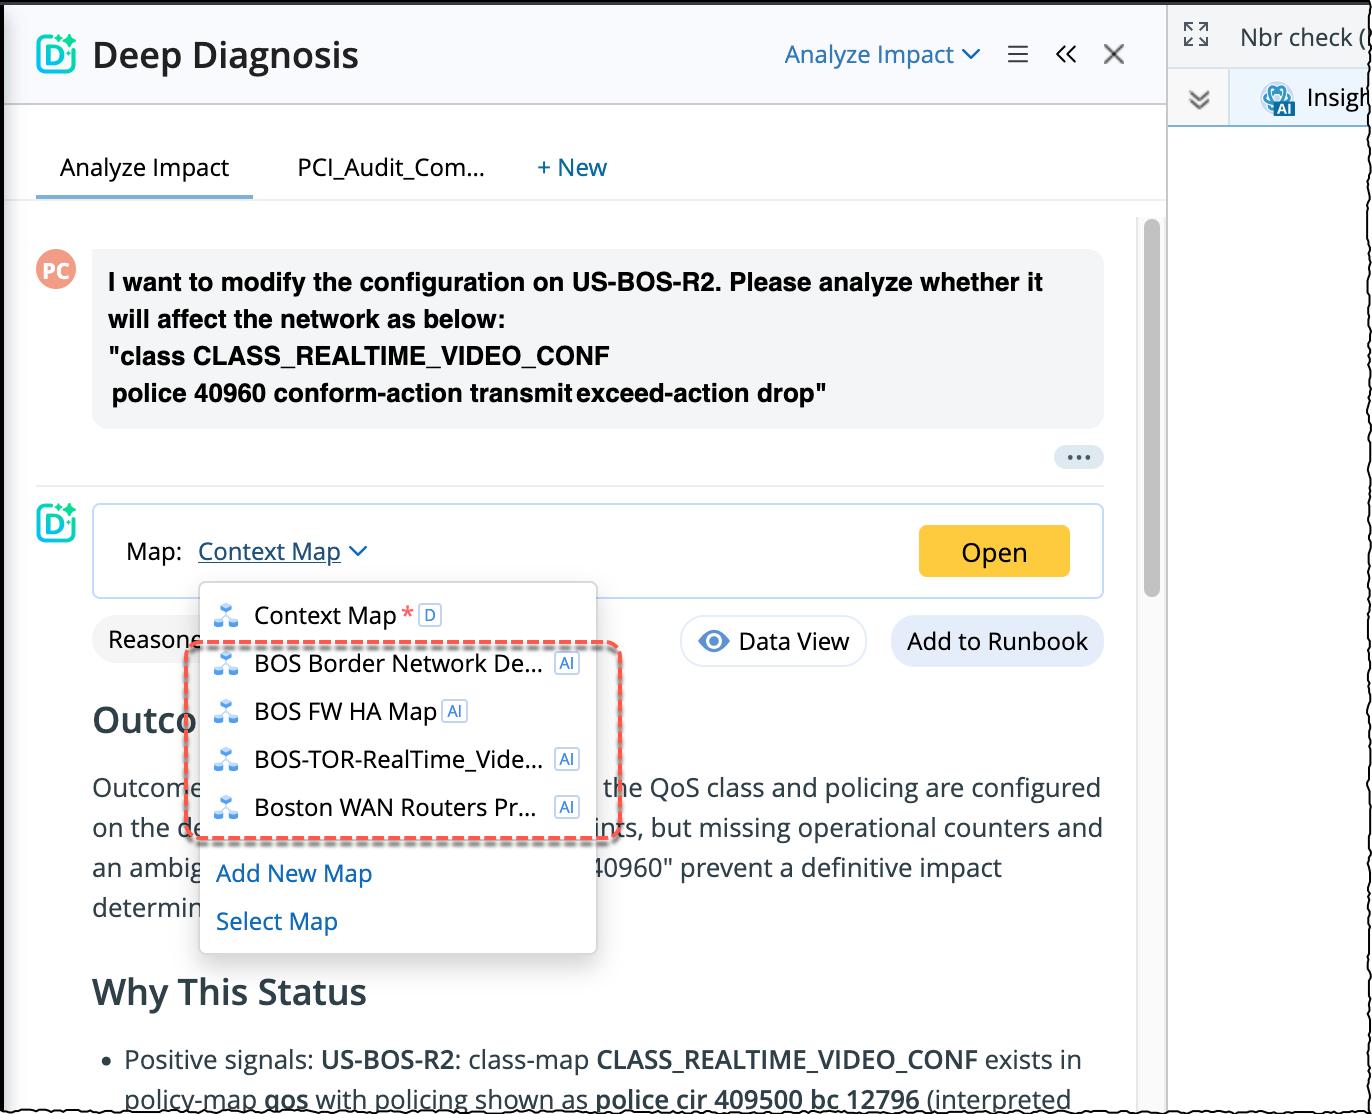The image size is (1372, 1114).
Task: Click the double down chevron icon
Action: 1199,99
